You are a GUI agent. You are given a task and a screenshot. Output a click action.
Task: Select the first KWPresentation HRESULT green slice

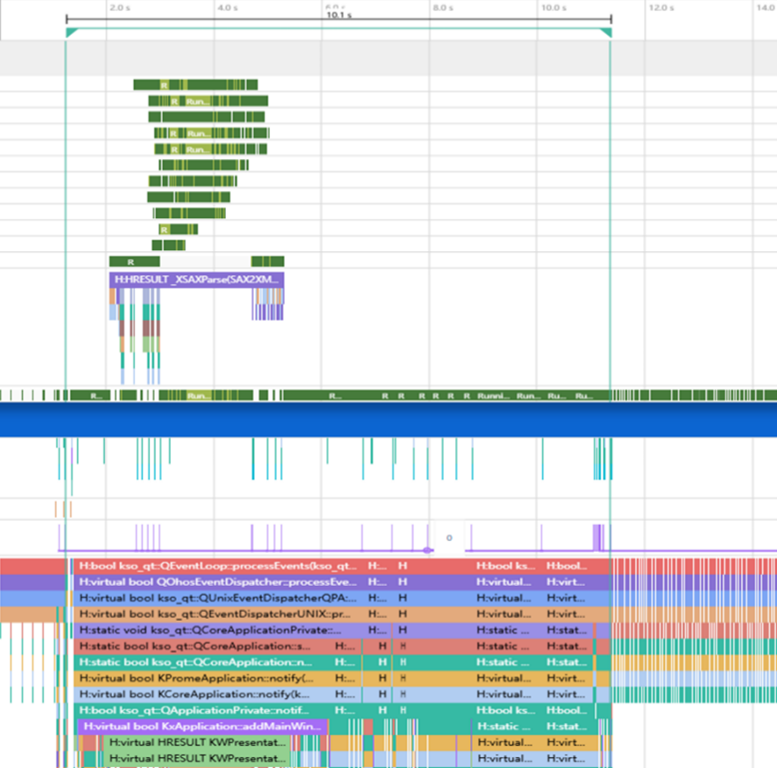[196, 743]
